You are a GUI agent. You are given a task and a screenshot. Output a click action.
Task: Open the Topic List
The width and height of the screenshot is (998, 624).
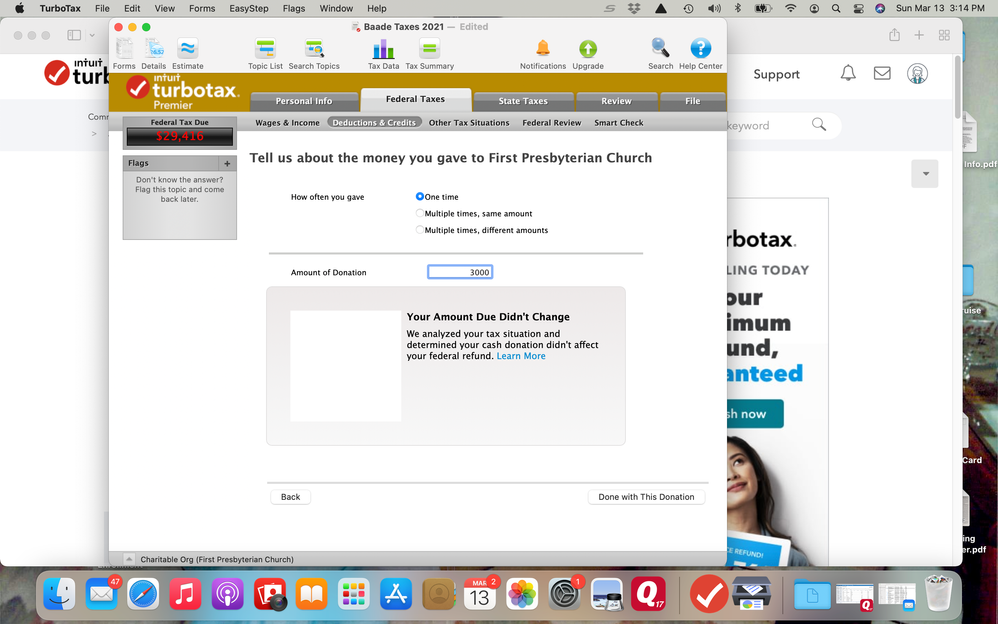click(x=265, y=48)
